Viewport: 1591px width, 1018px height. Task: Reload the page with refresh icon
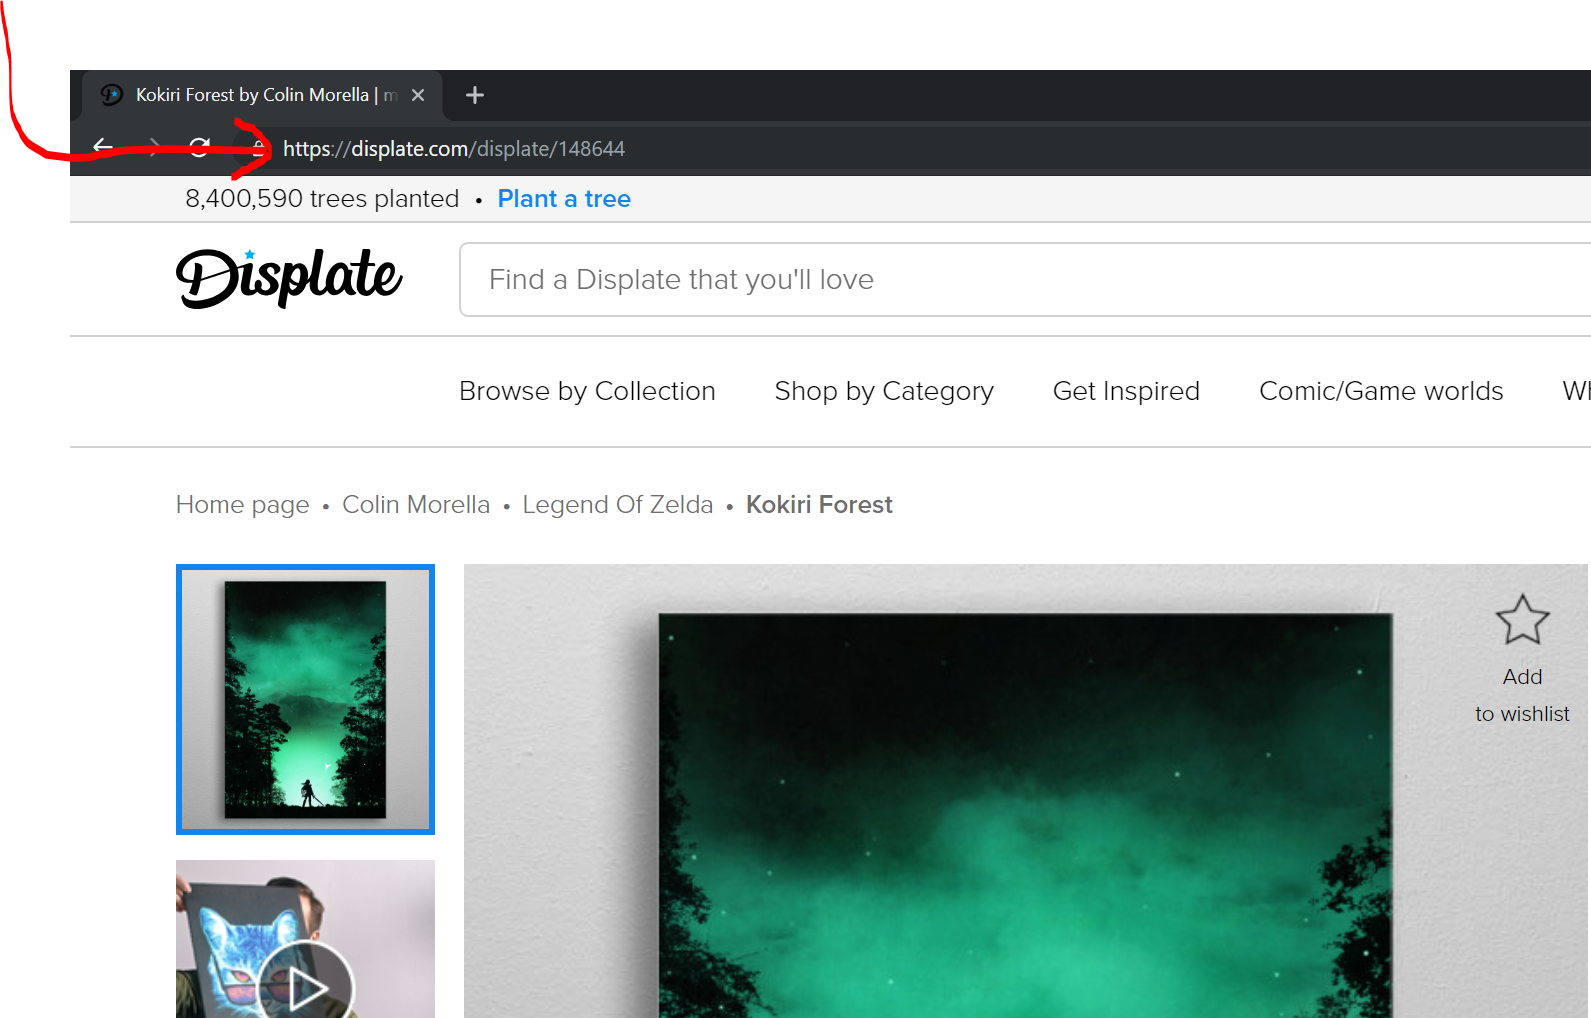pyautogui.click(x=200, y=148)
